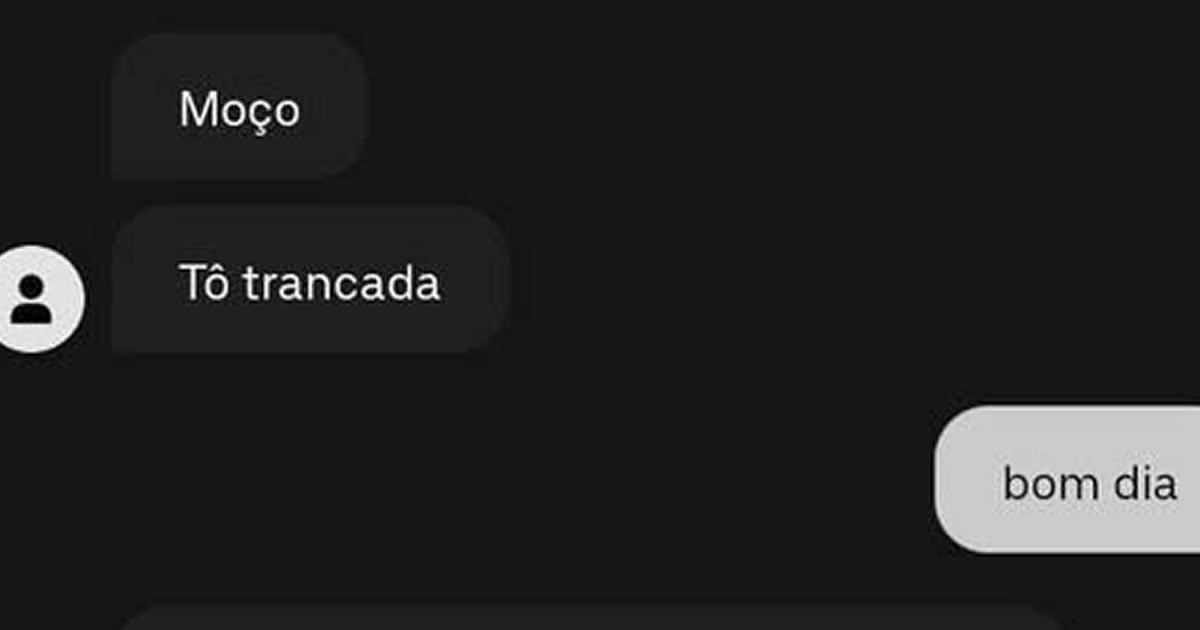Click the text "Tô trancada"
1200x630 pixels.
click(x=309, y=284)
